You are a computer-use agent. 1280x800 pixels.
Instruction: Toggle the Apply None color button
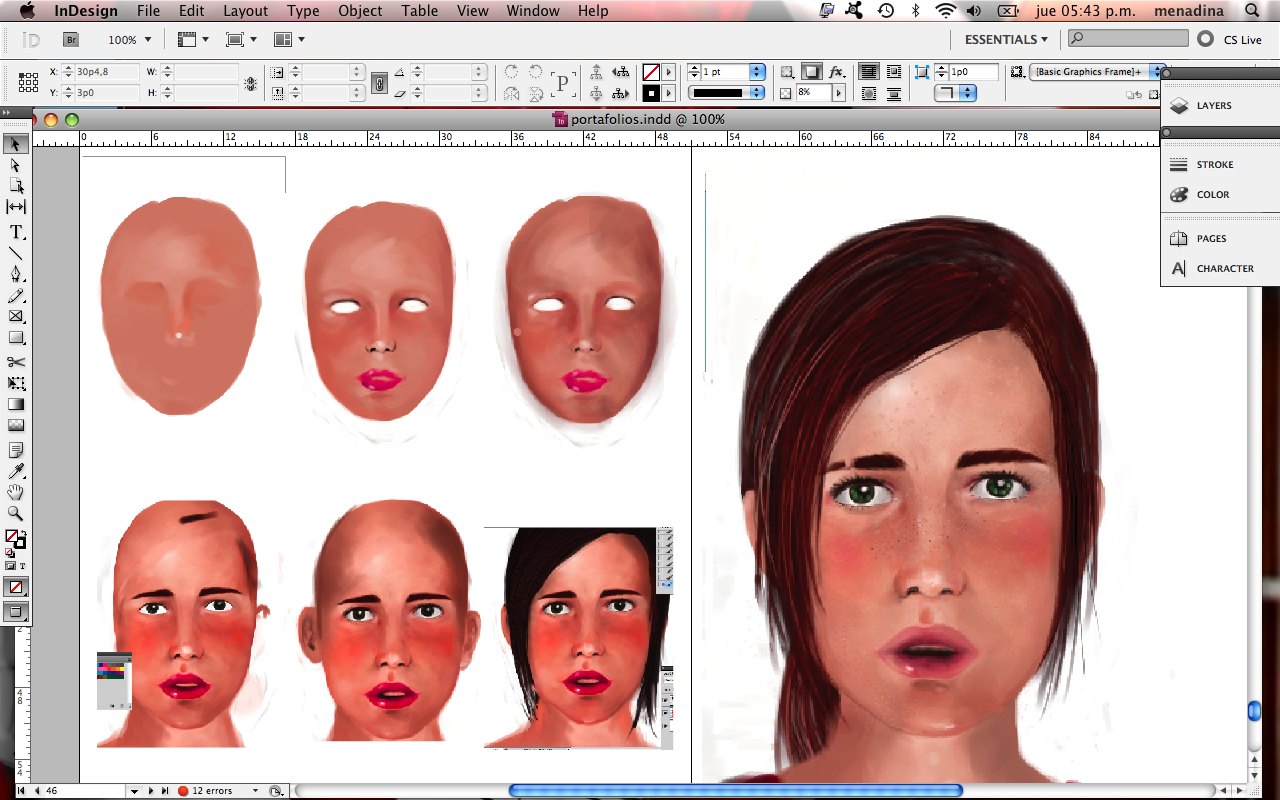tap(15, 587)
